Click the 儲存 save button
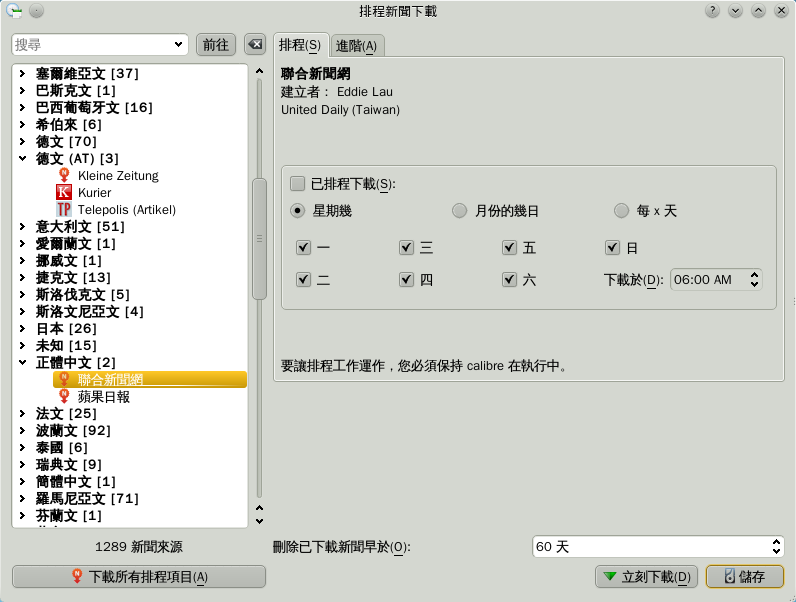Viewport: 796px width, 602px height. (x=745, y=577)
